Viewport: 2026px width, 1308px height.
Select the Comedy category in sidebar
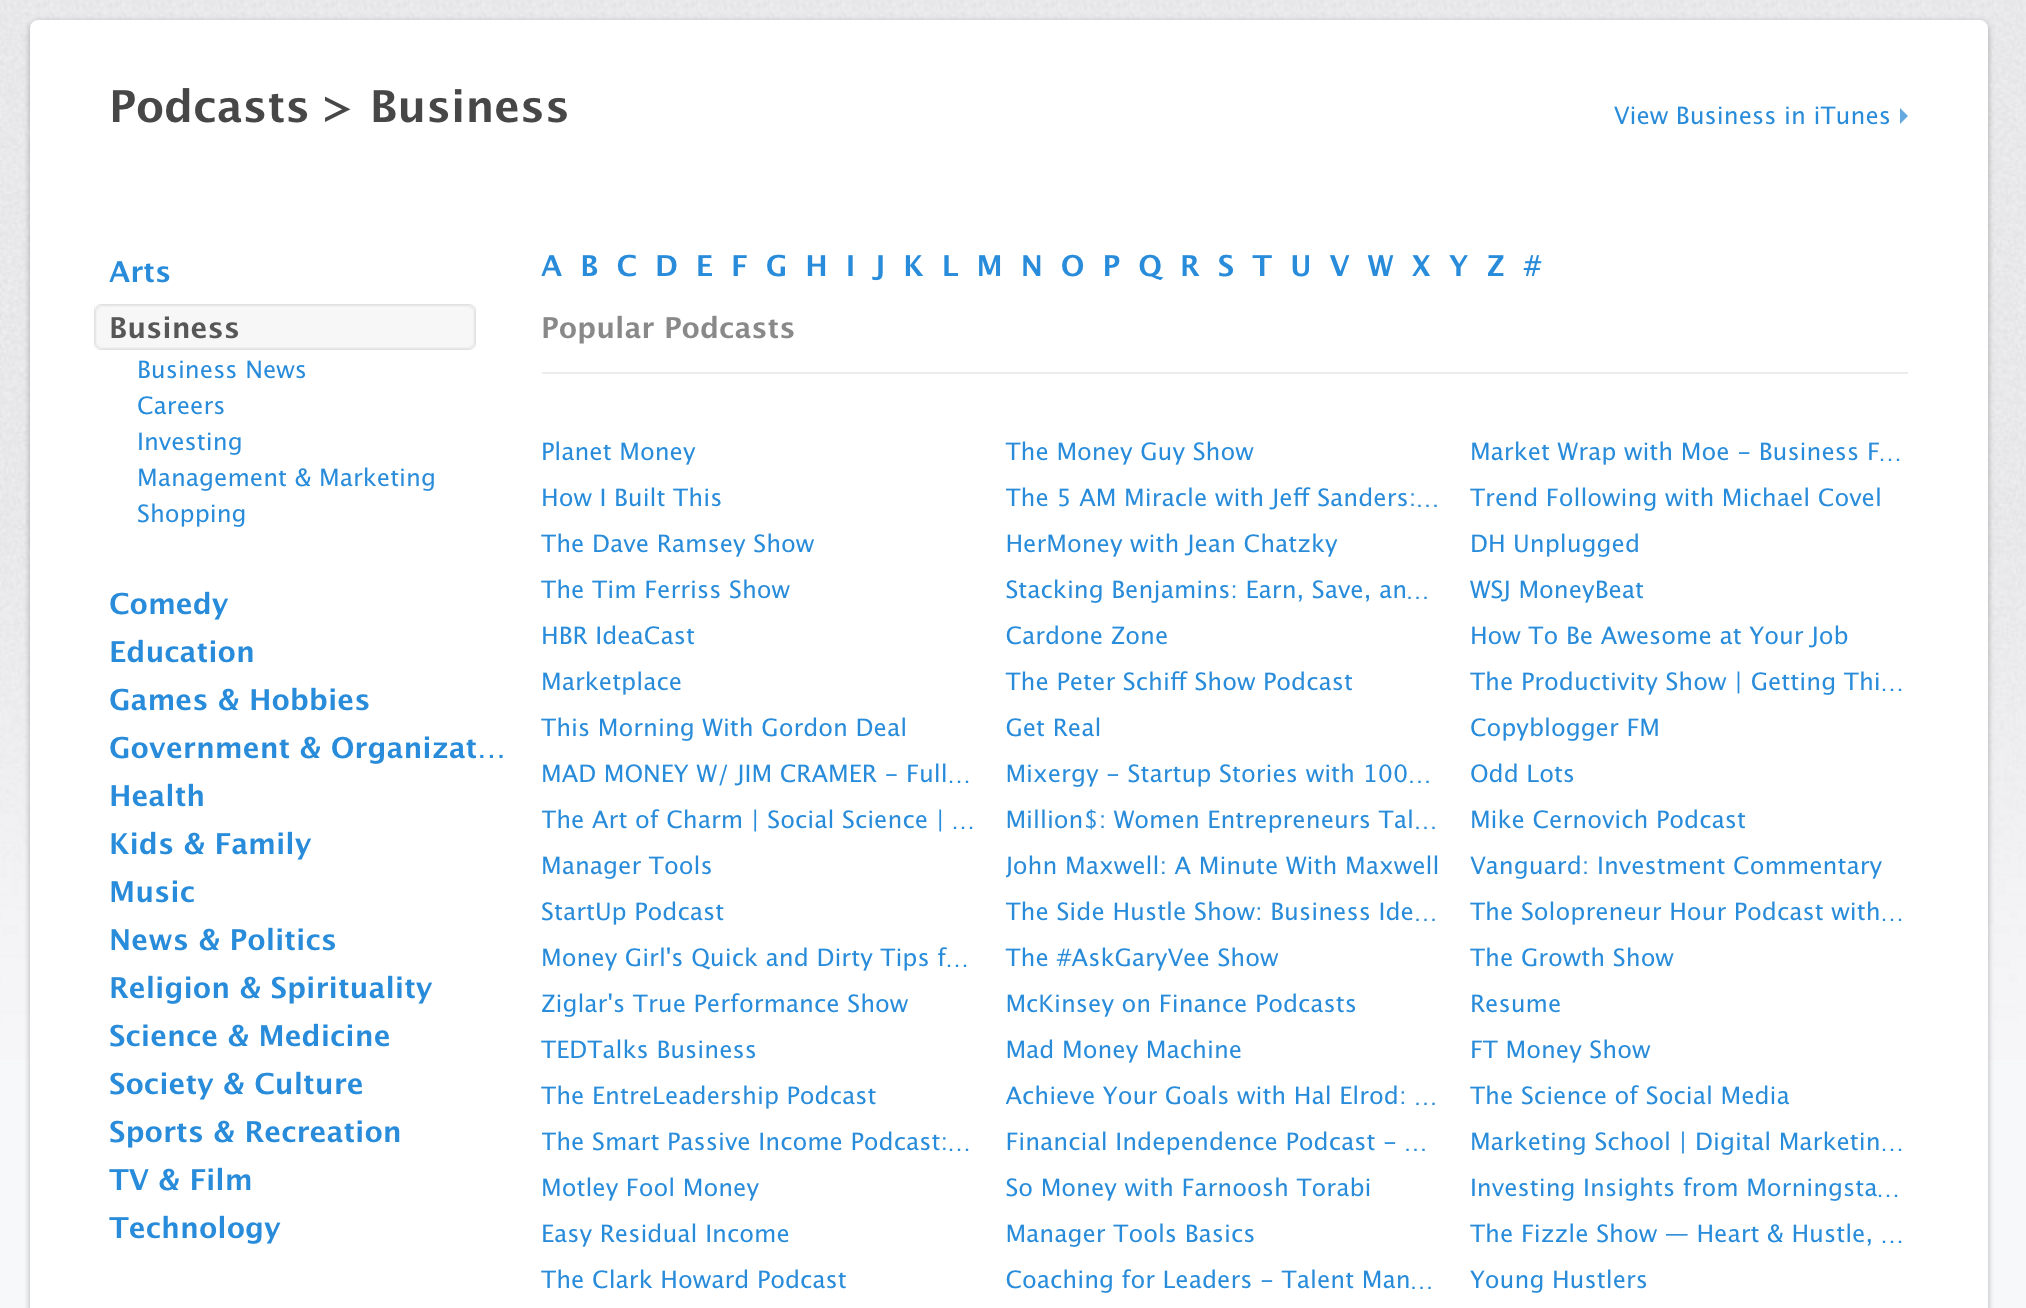coord(168,603)
